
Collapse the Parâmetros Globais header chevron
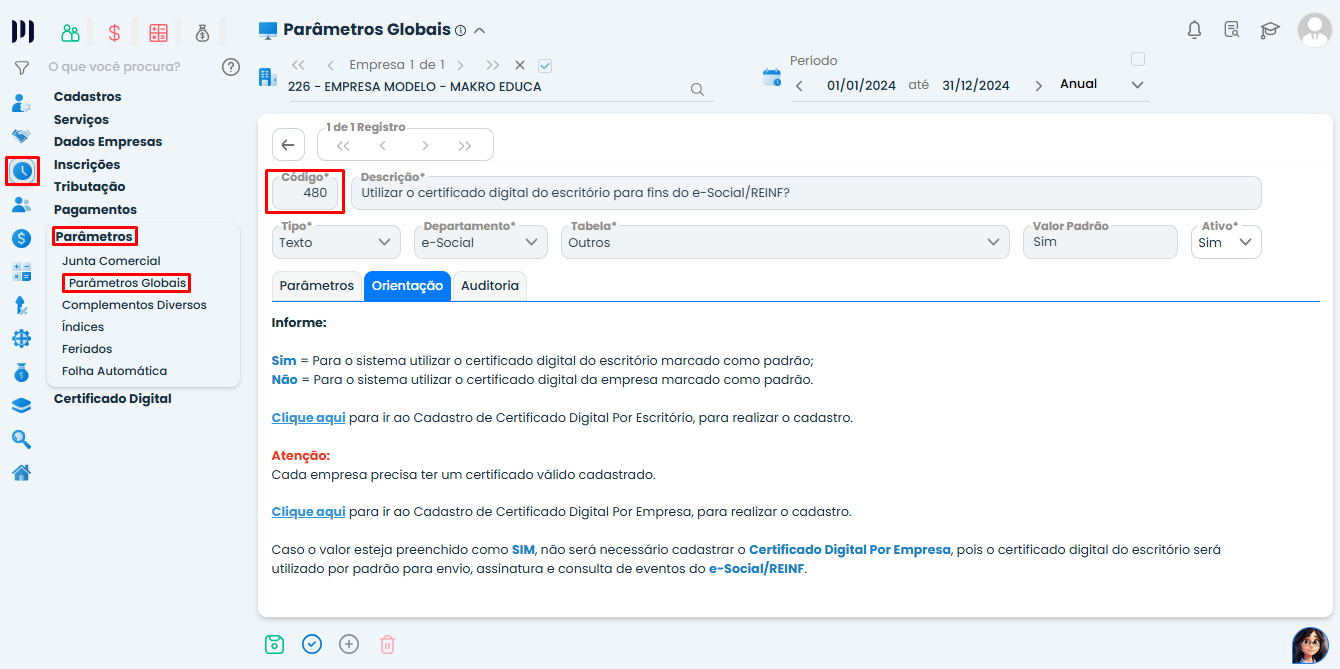(x=480, y=30)
